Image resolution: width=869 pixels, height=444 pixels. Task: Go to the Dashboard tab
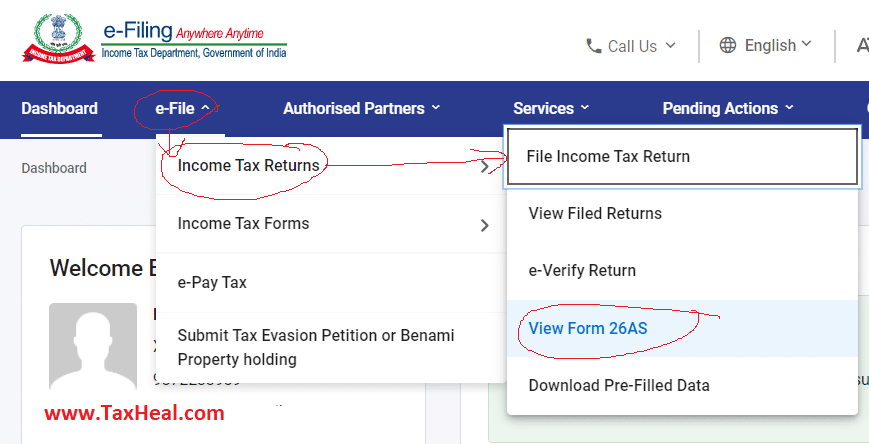click(59, 108)
